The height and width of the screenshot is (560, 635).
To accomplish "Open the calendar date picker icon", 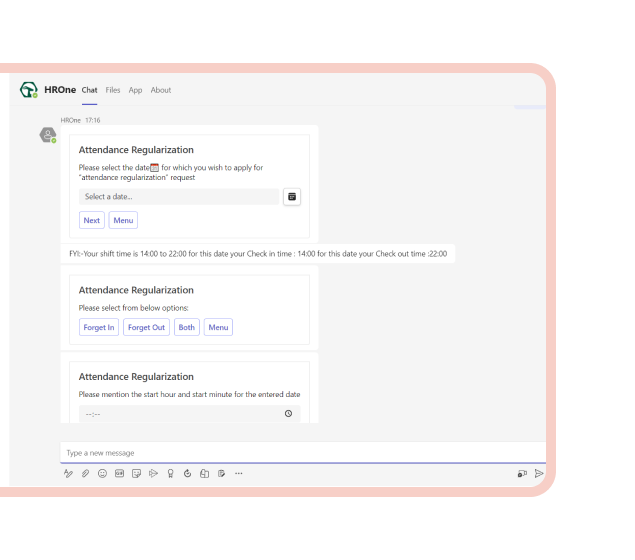I will (x=292, y=197).
